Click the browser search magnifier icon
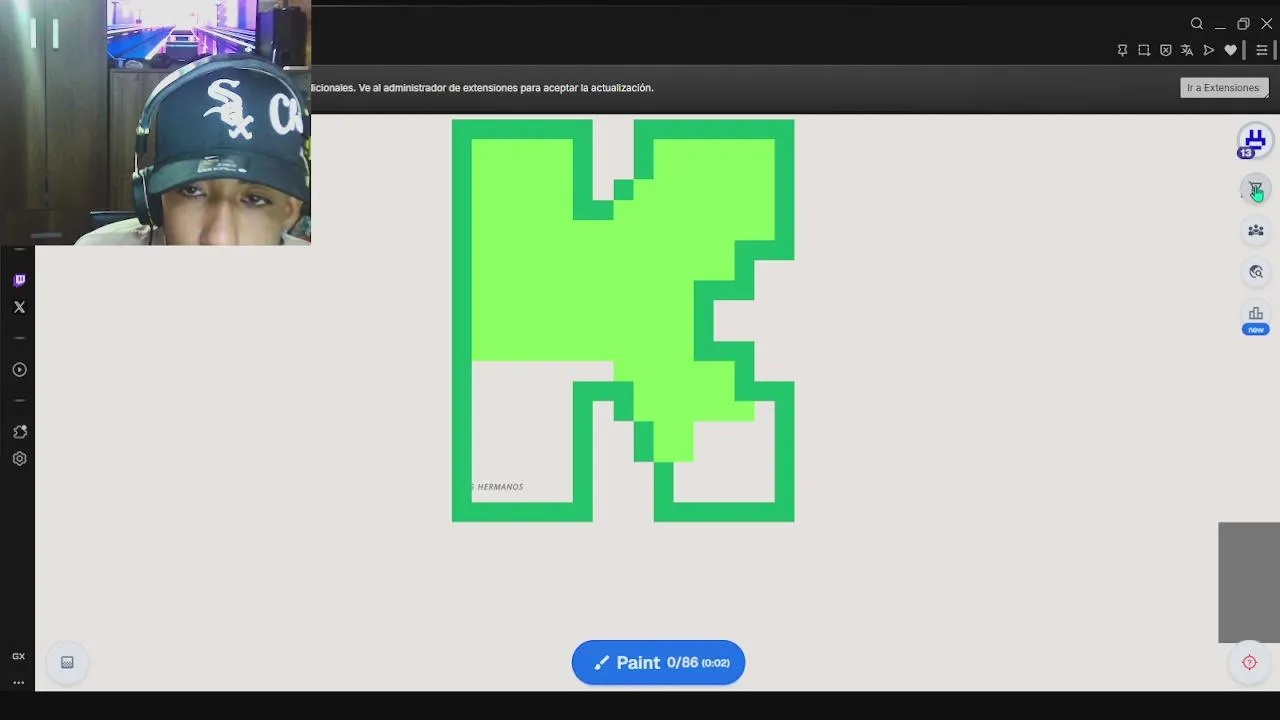The height and width of the screenshot is (720, 1280). [1196, 24]
